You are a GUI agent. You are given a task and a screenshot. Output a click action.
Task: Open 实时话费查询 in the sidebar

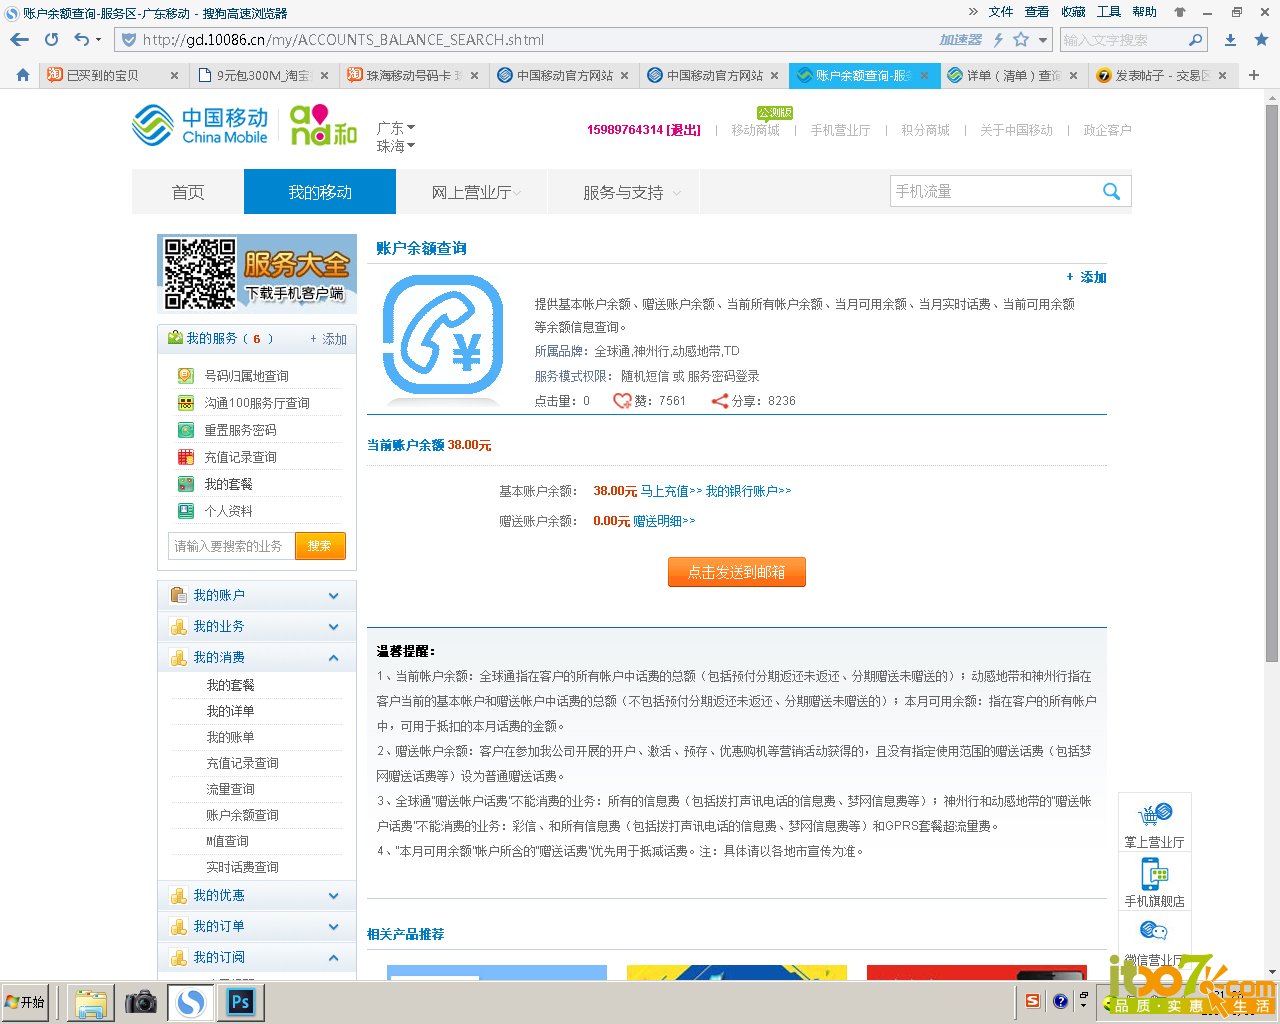(242, 867)
